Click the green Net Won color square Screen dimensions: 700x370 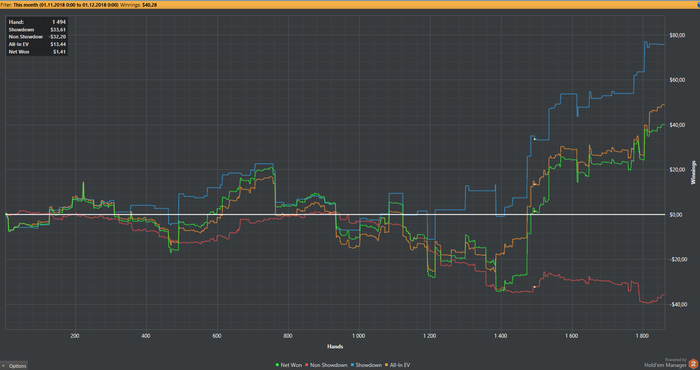pos(277,365)
